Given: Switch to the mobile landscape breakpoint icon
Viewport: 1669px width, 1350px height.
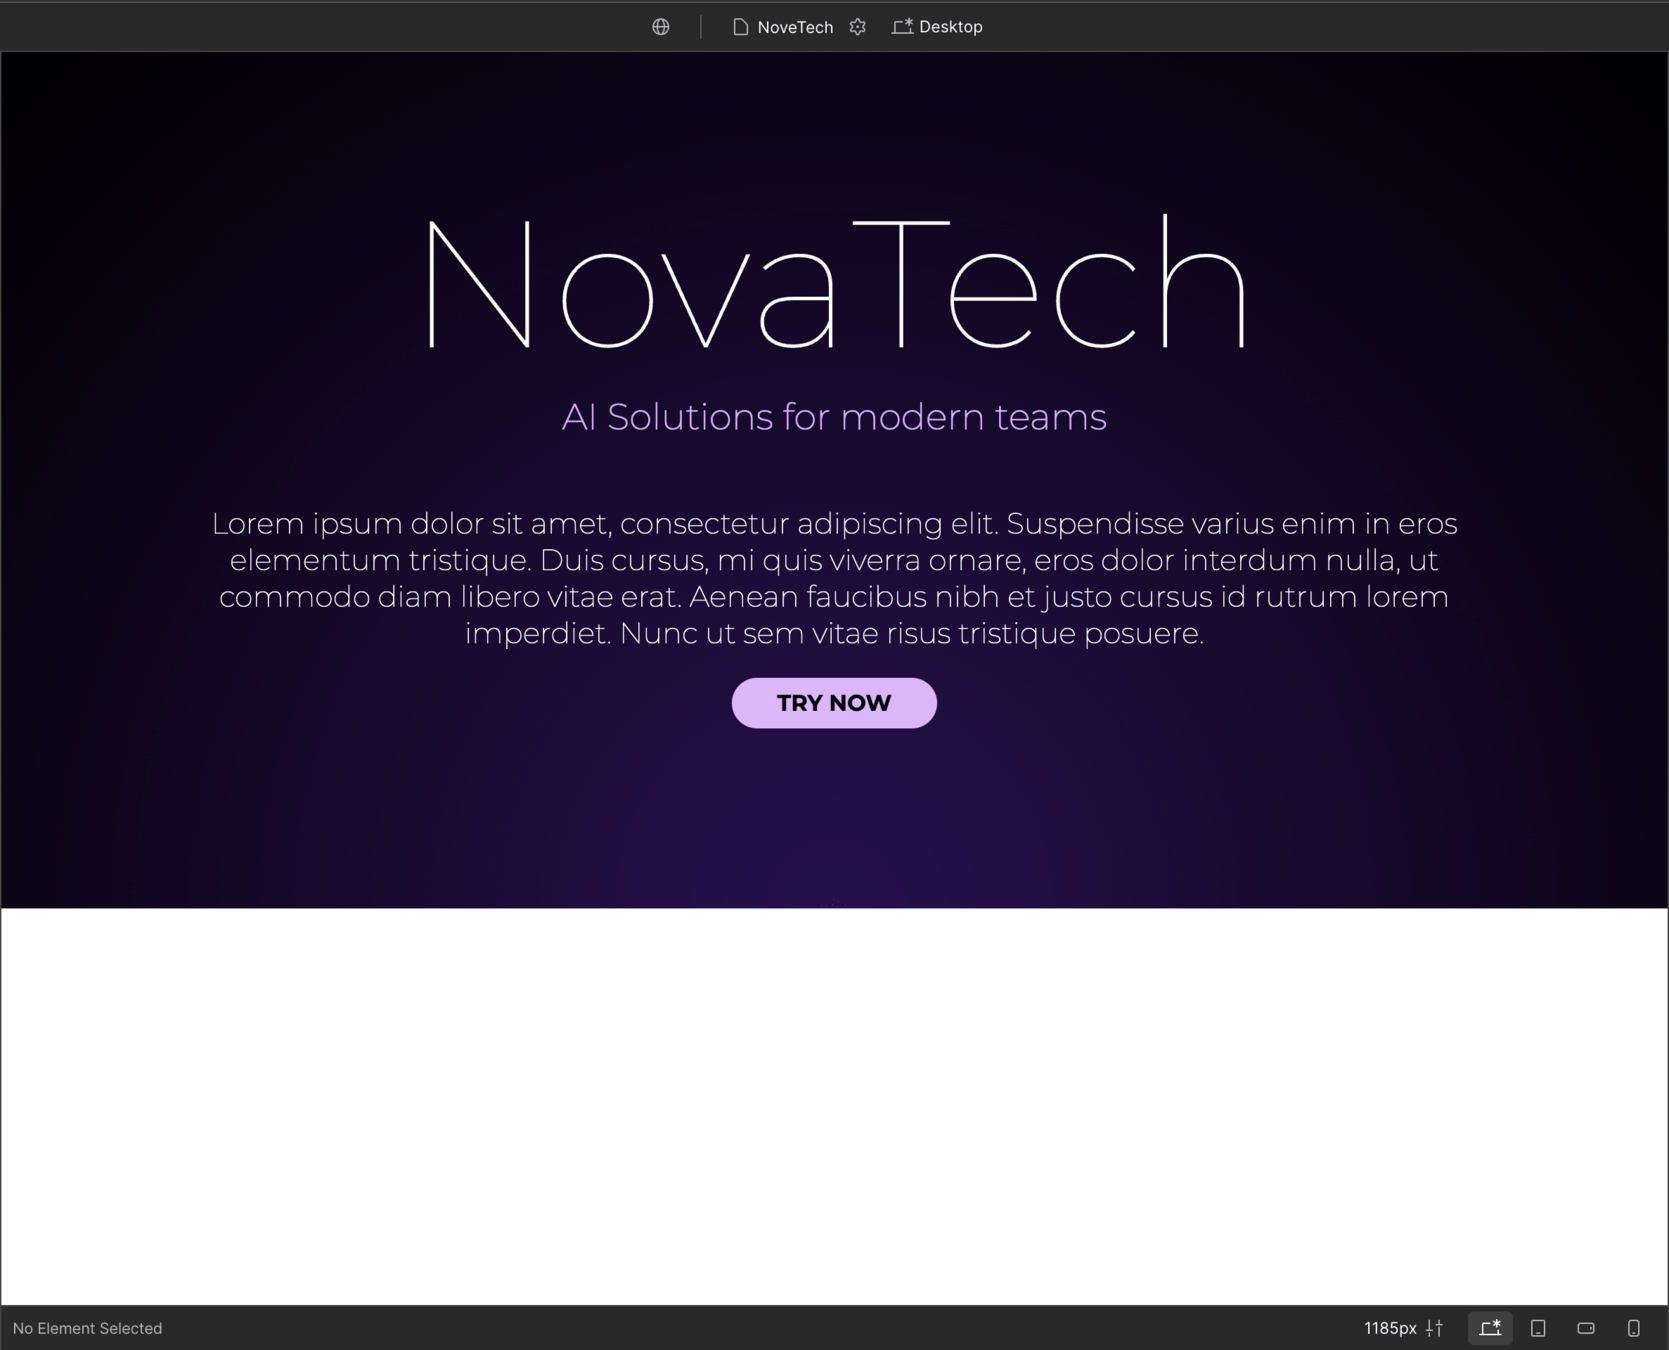Looking at the screenshot, I should pos(1586,1328).
